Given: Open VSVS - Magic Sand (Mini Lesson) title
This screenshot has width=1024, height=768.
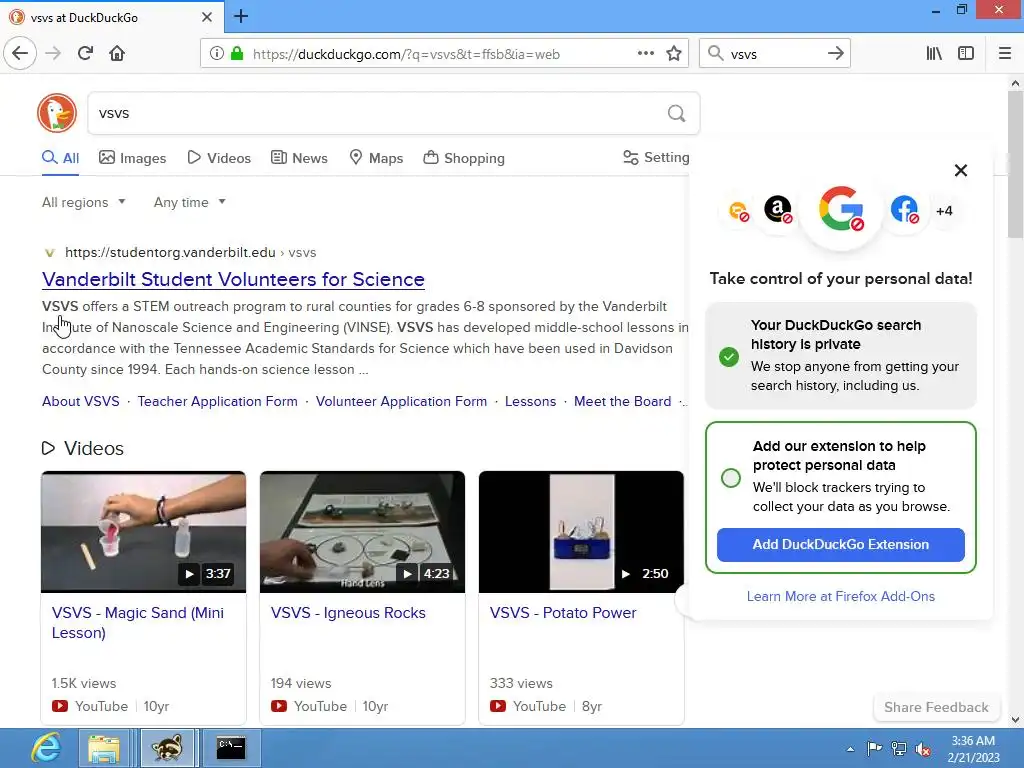Looking at the screenshot, I should click(138, 622).
